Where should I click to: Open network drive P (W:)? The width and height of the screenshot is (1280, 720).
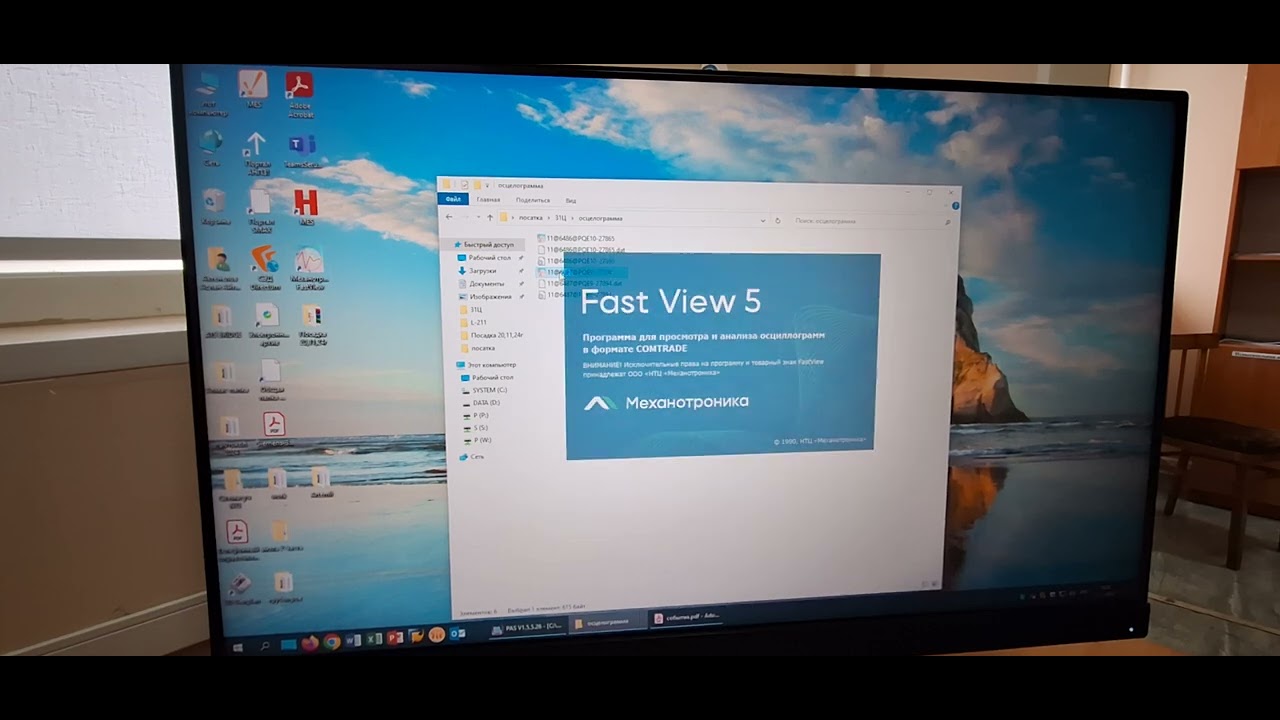pyautogui.click(x=476, y=441)
